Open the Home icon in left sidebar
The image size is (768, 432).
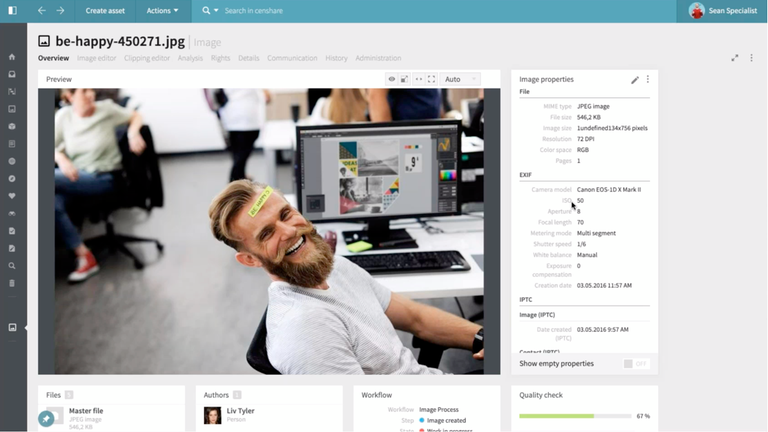tap(12, 57)
